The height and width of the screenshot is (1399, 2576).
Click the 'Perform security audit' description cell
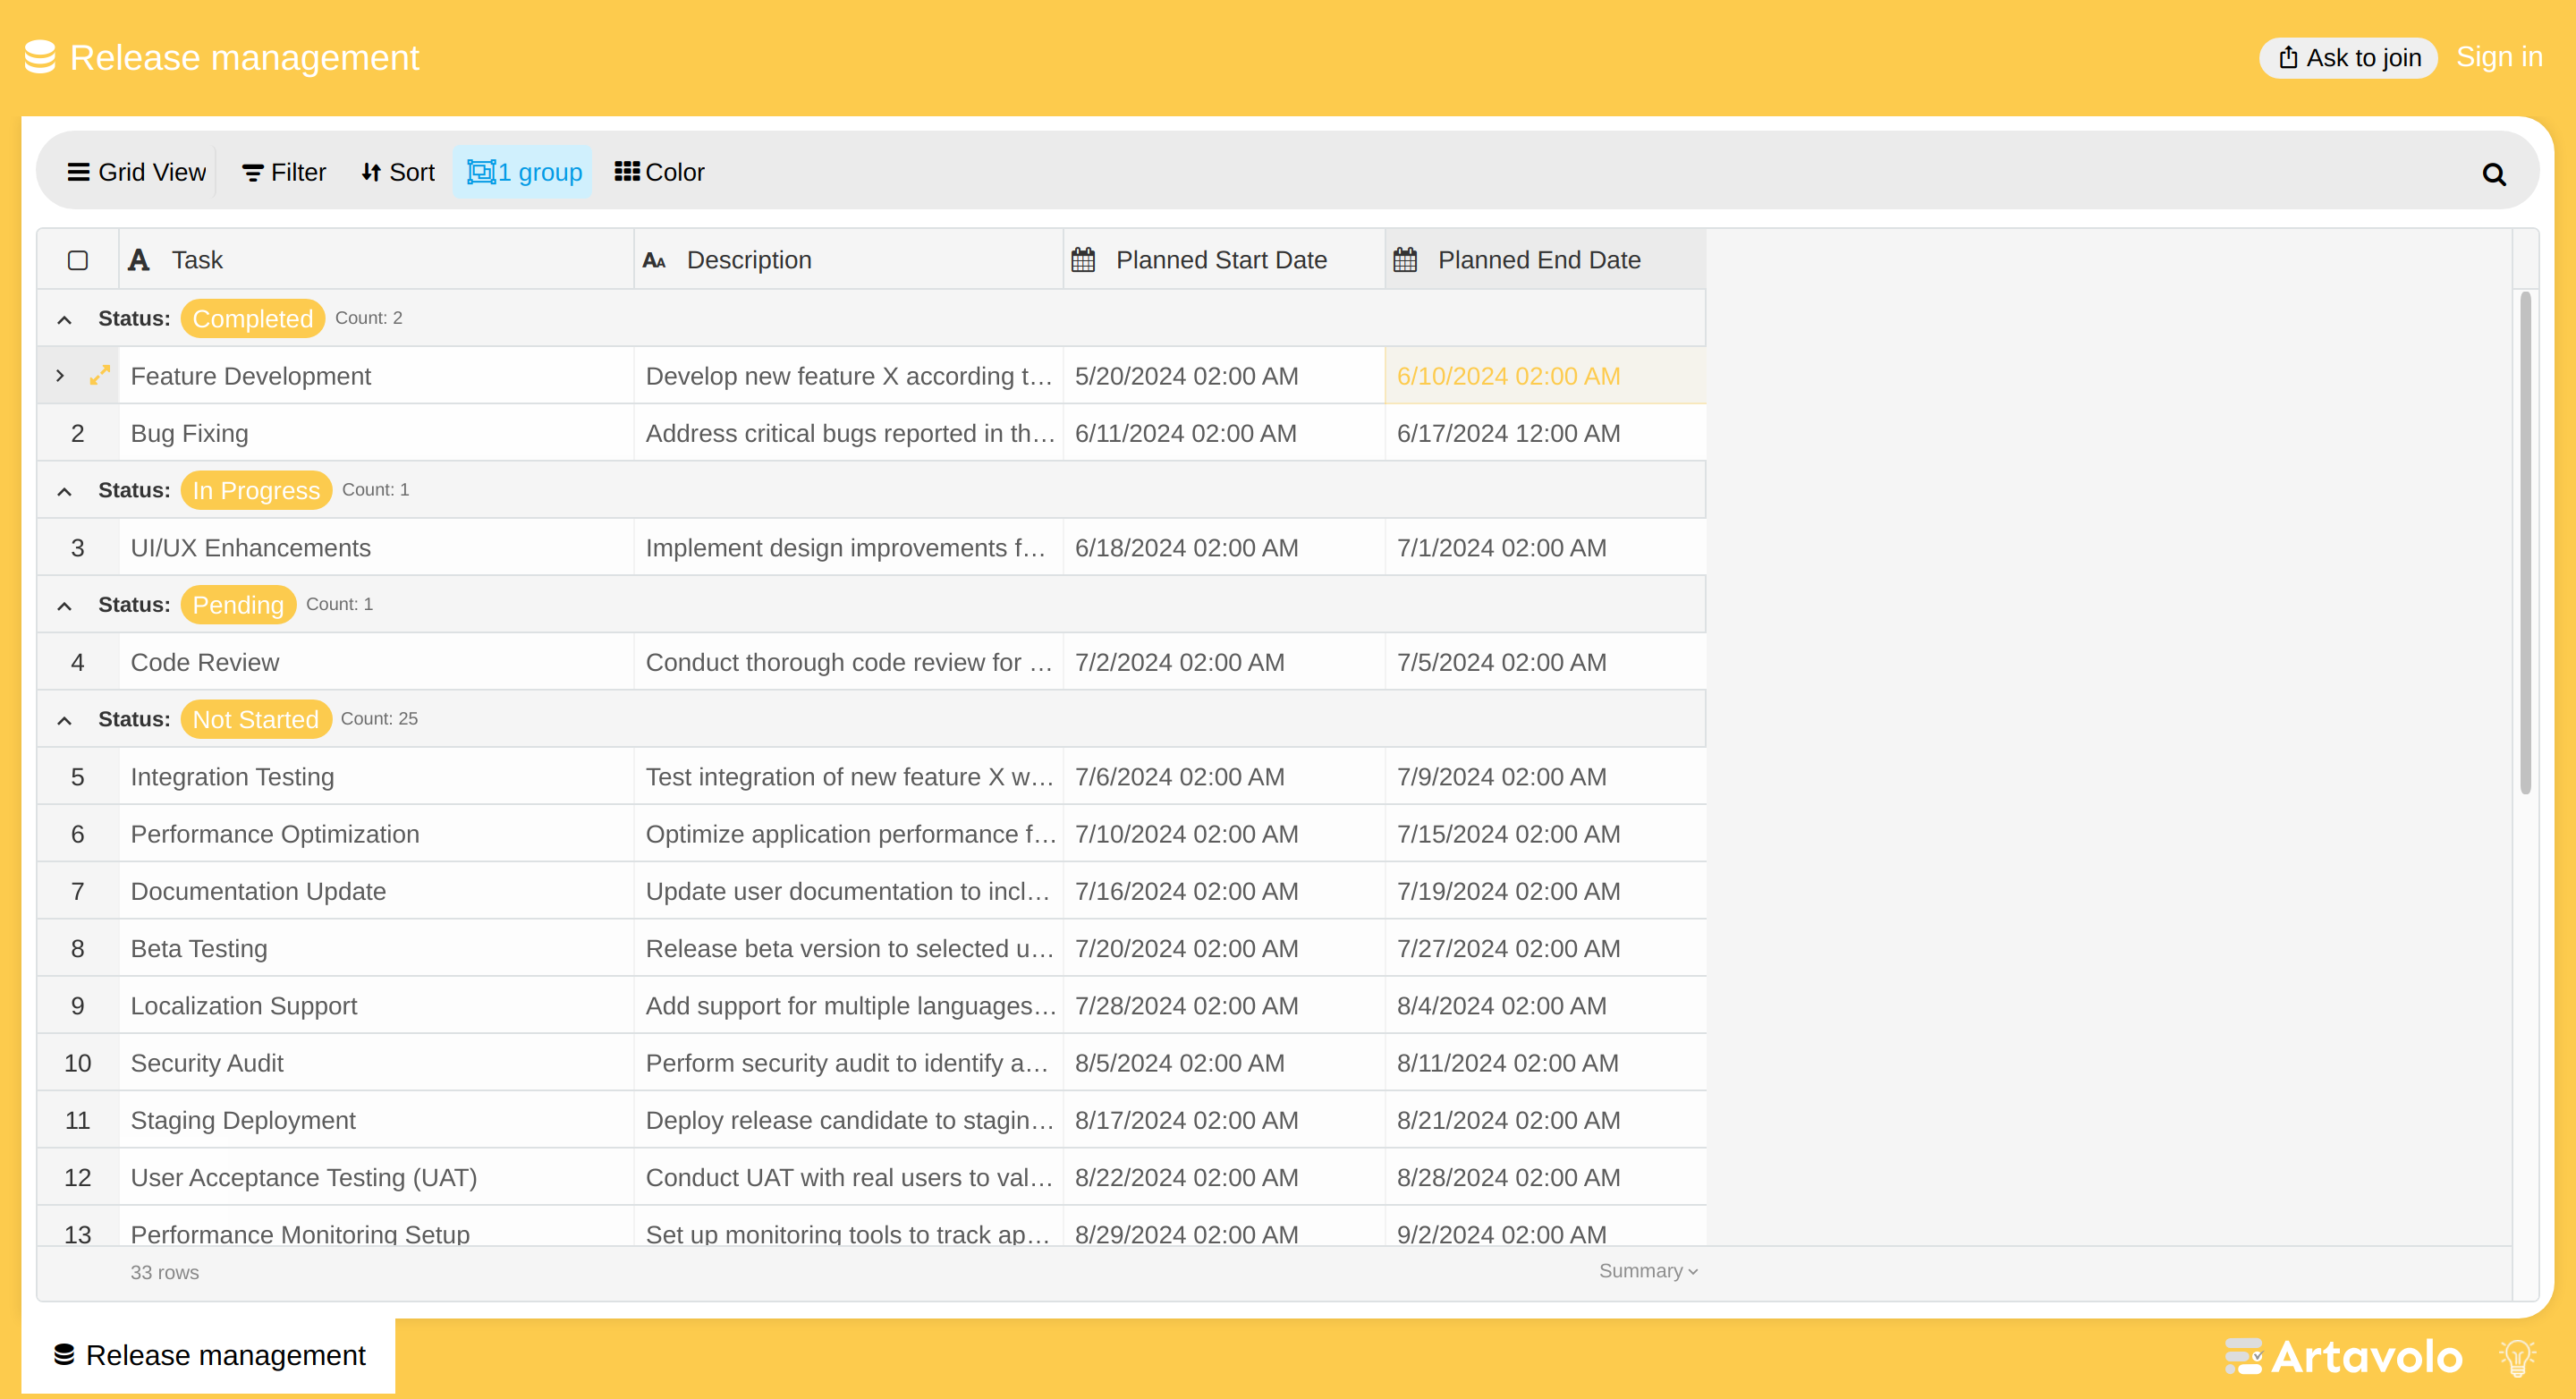[x=848, y=1063]
